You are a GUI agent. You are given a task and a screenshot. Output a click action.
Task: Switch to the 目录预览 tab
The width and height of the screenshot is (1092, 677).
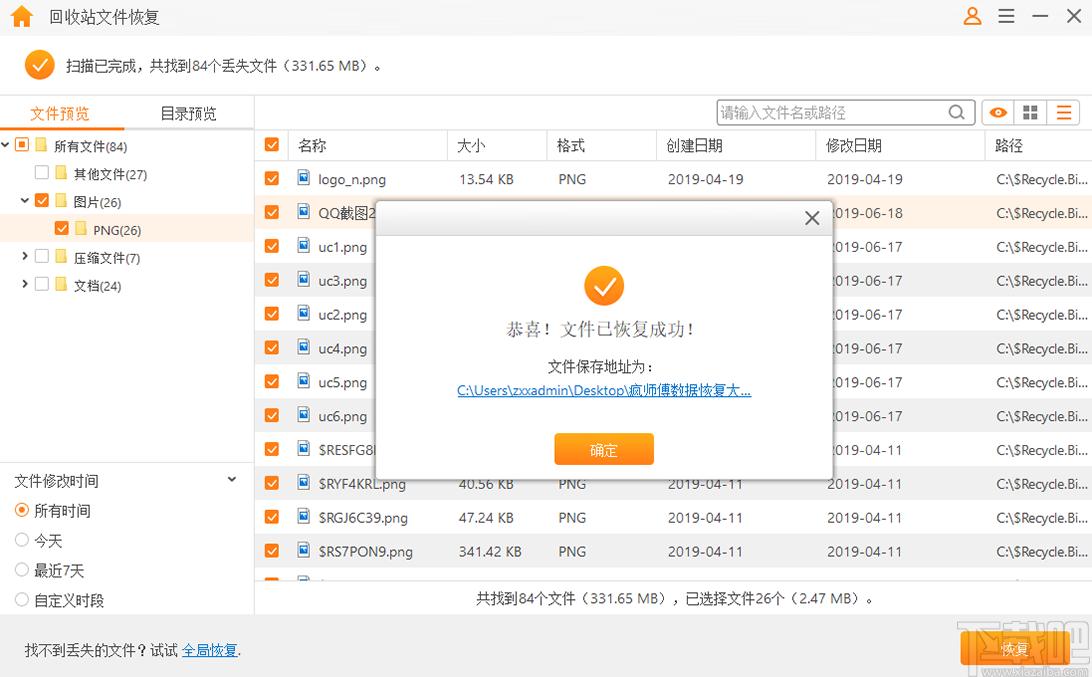point(189,114)
